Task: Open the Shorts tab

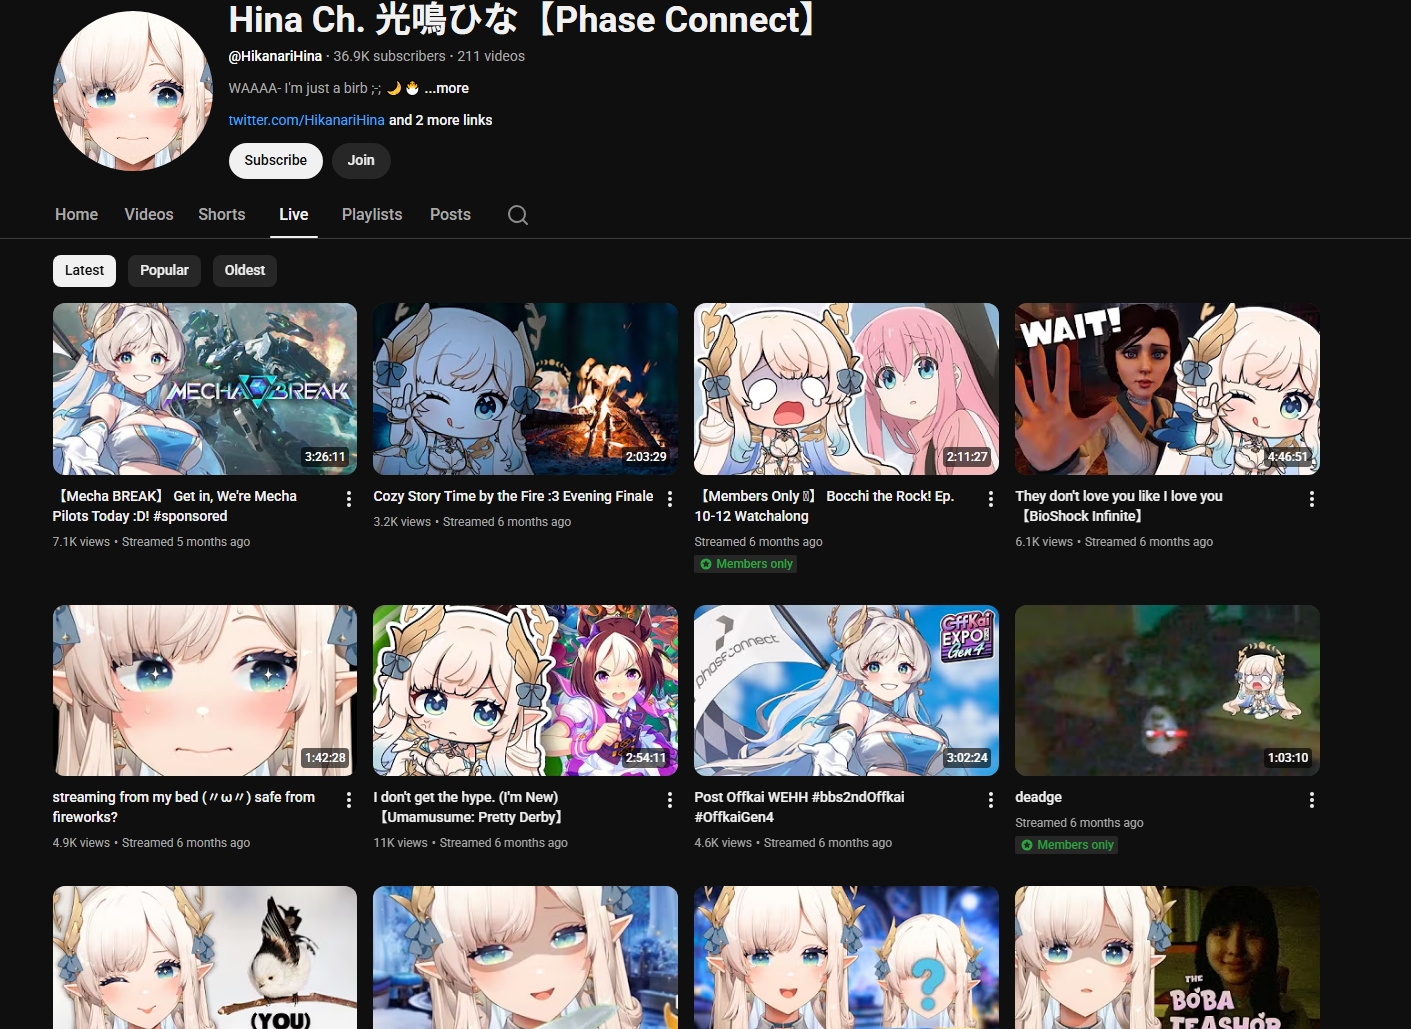Action: pyautogui.click(x=222, y=215)
